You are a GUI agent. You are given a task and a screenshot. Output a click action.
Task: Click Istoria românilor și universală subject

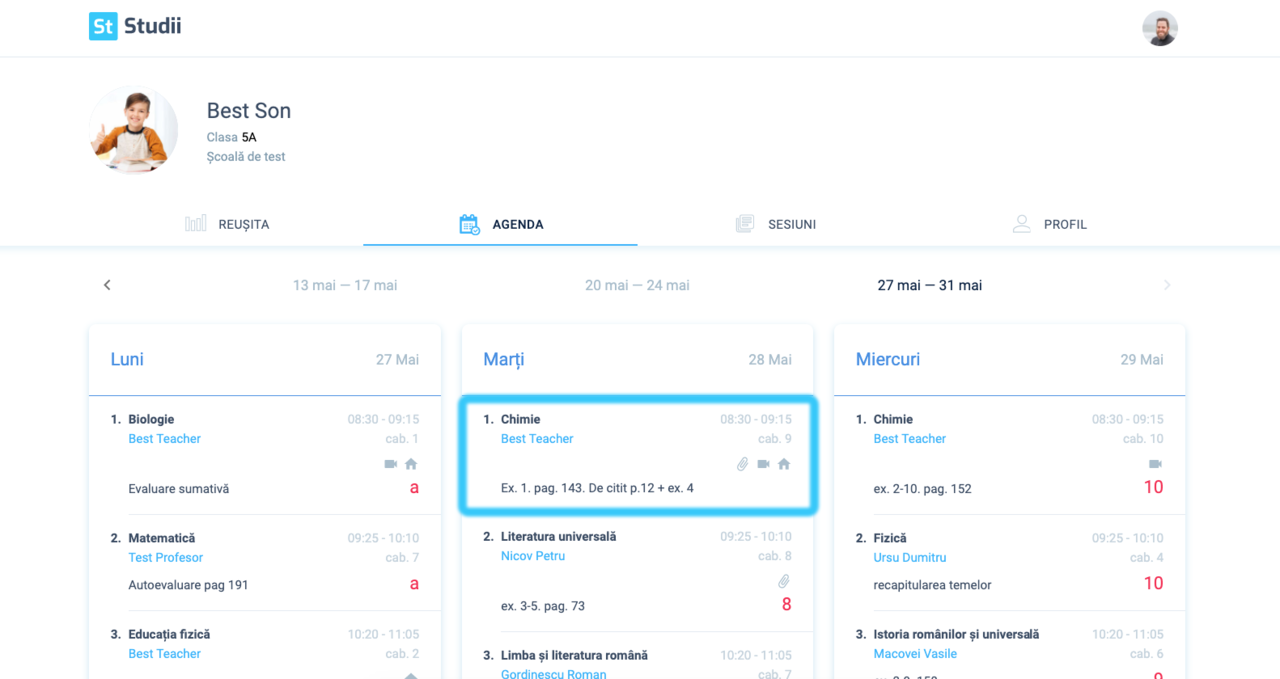956,635
